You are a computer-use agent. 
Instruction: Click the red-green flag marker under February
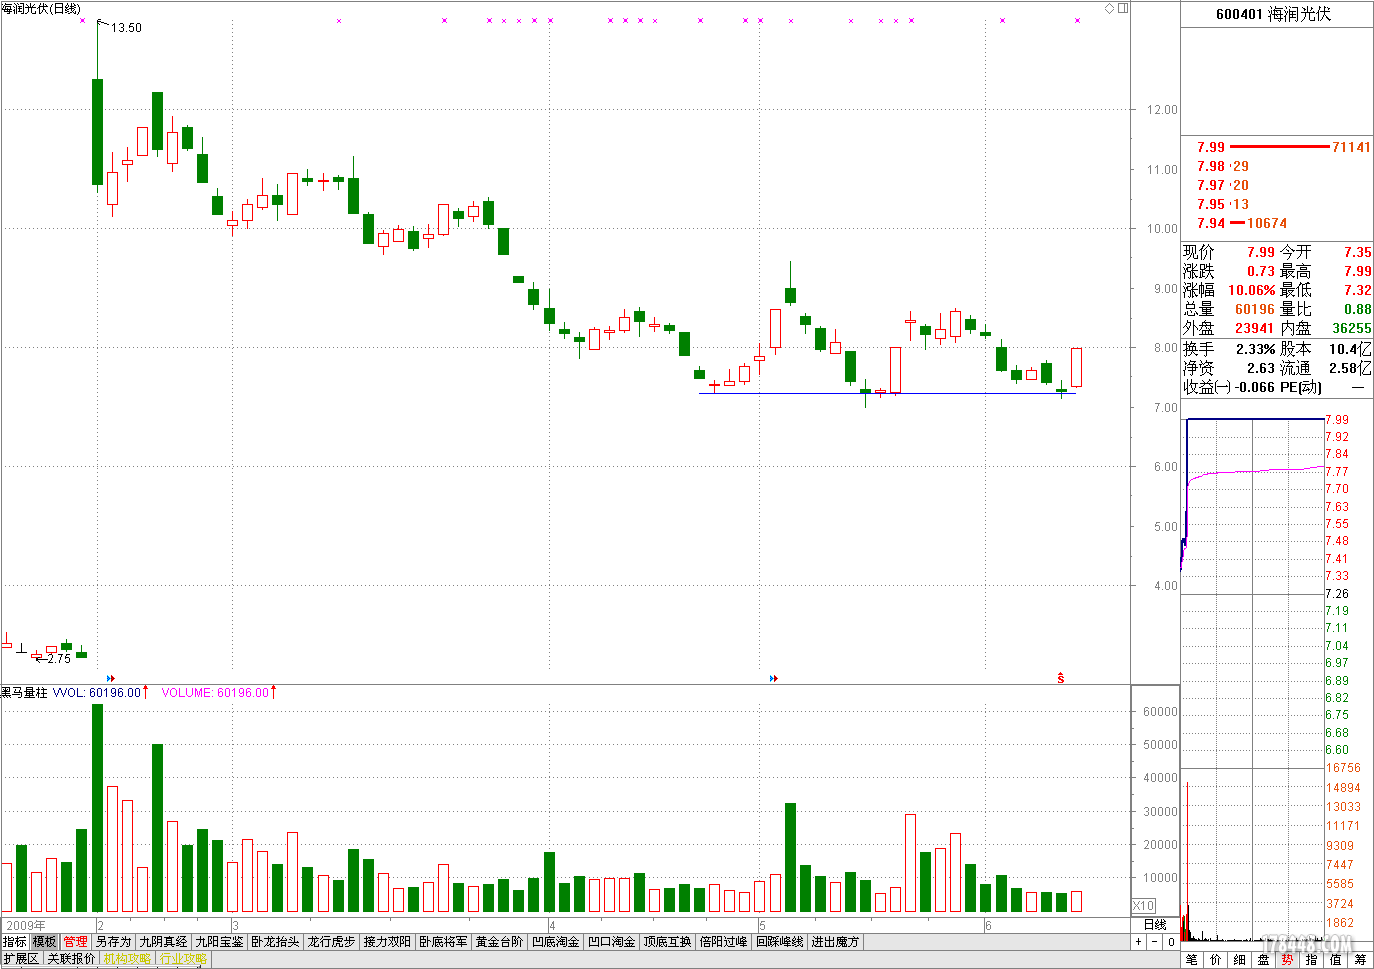(x=111, y=678)
